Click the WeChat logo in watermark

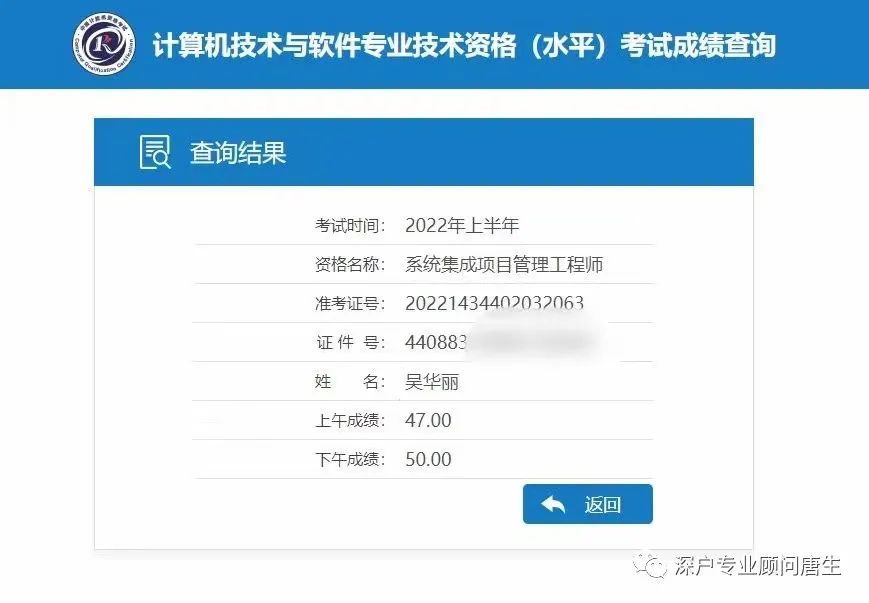pos(650,566)
